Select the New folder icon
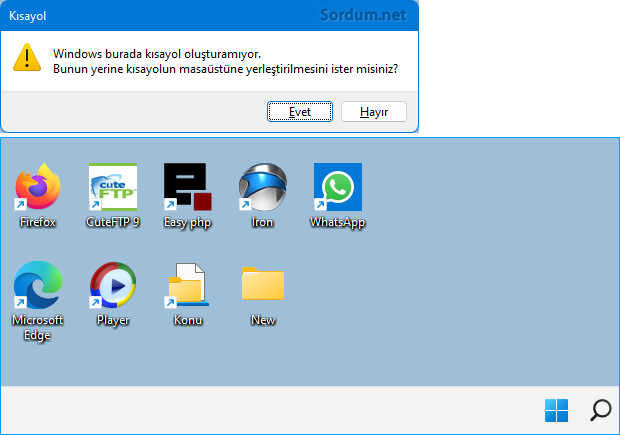The image size is (620, 435). (263, 284)
